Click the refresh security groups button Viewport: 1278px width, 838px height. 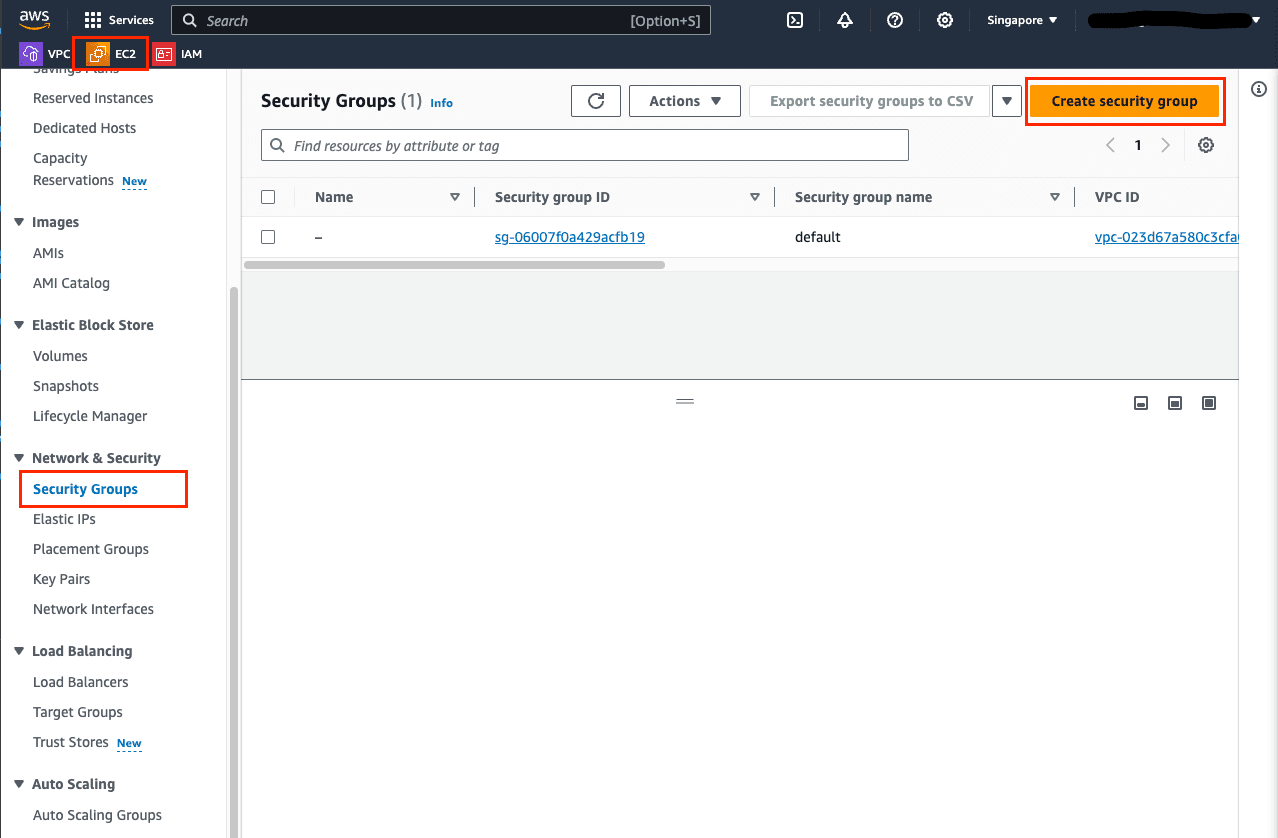click(x=596, y=101)
